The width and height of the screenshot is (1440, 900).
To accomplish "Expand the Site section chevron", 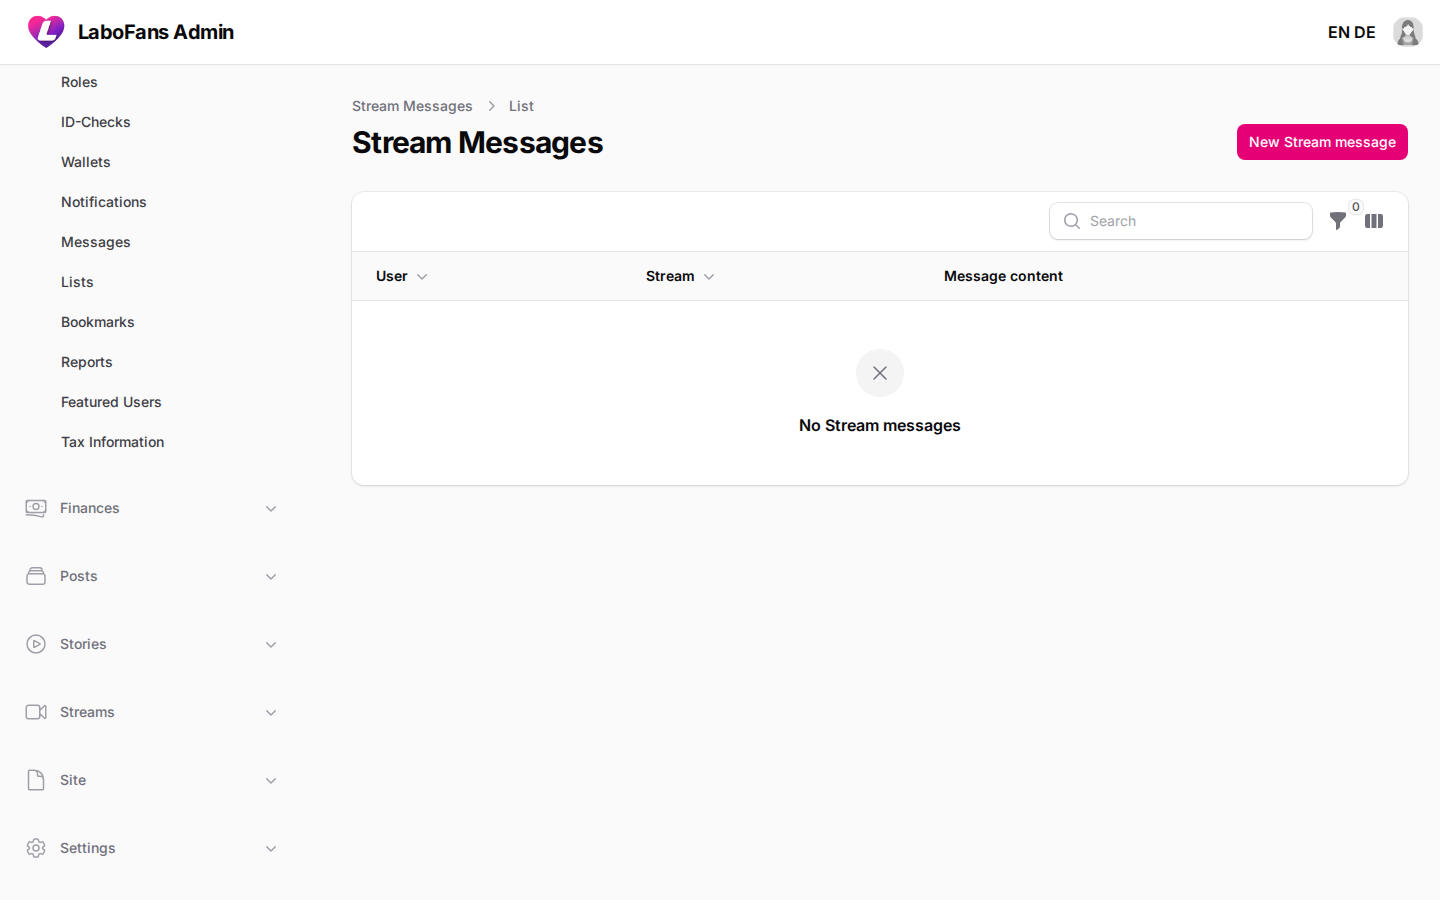I will (x=271, y=781).
